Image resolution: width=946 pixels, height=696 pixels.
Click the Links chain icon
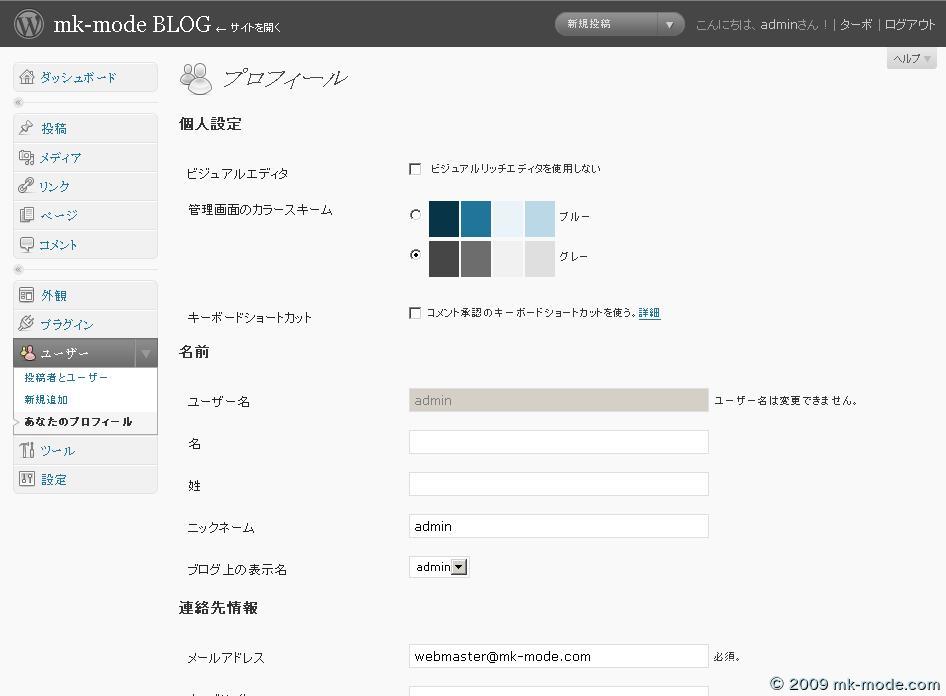pos(27,186)
